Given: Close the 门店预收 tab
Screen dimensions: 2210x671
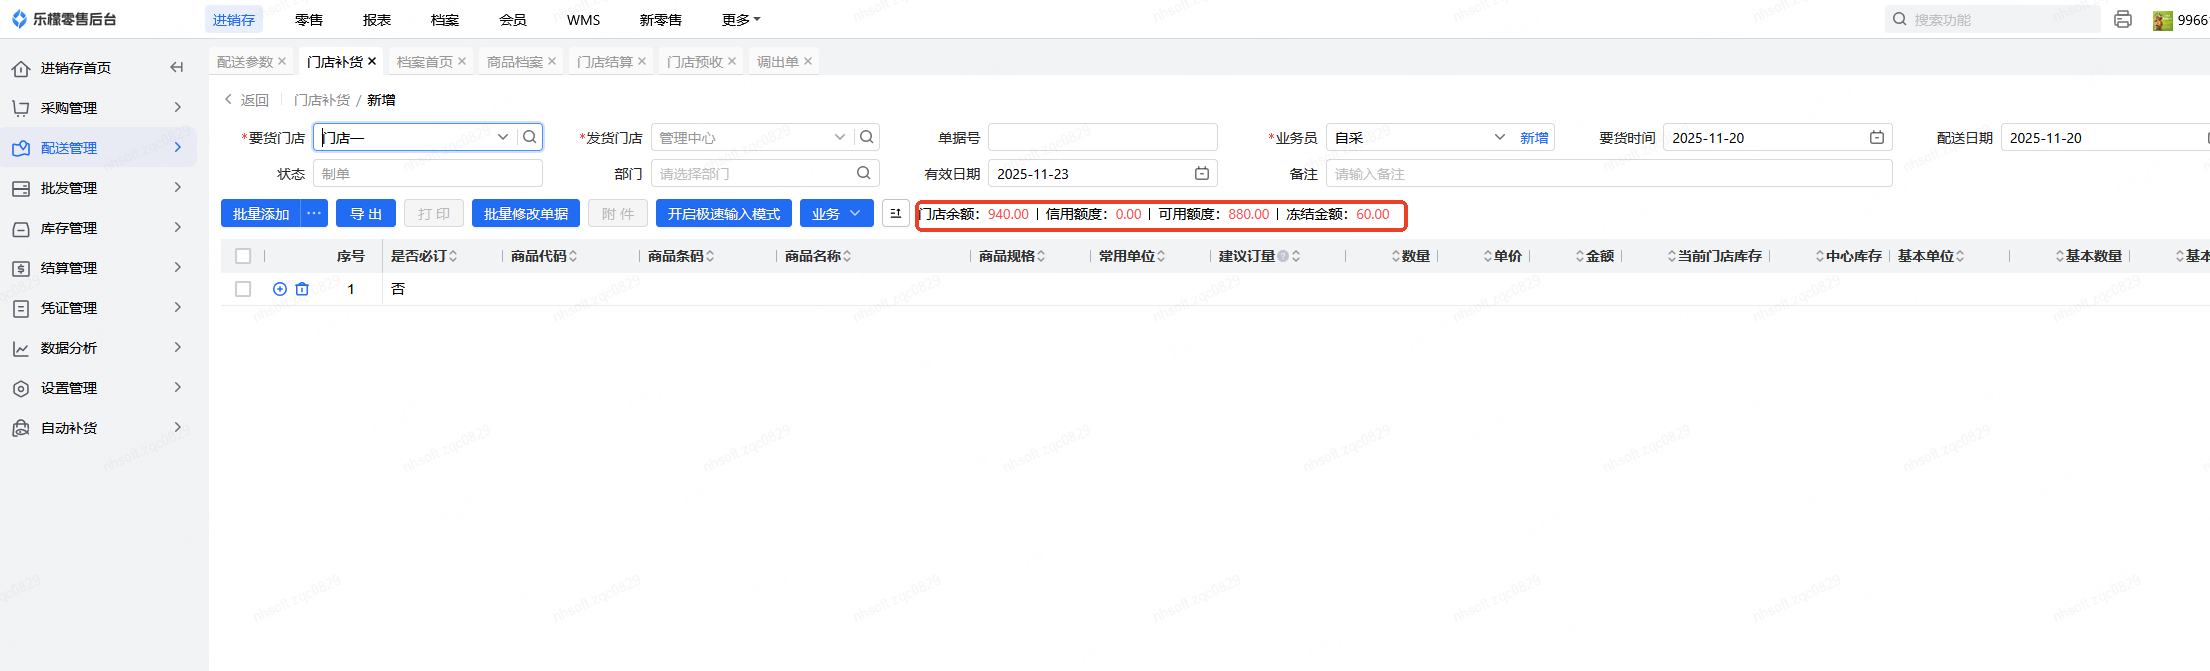Looking at the screenshot, I should click(x=732, y=61).
